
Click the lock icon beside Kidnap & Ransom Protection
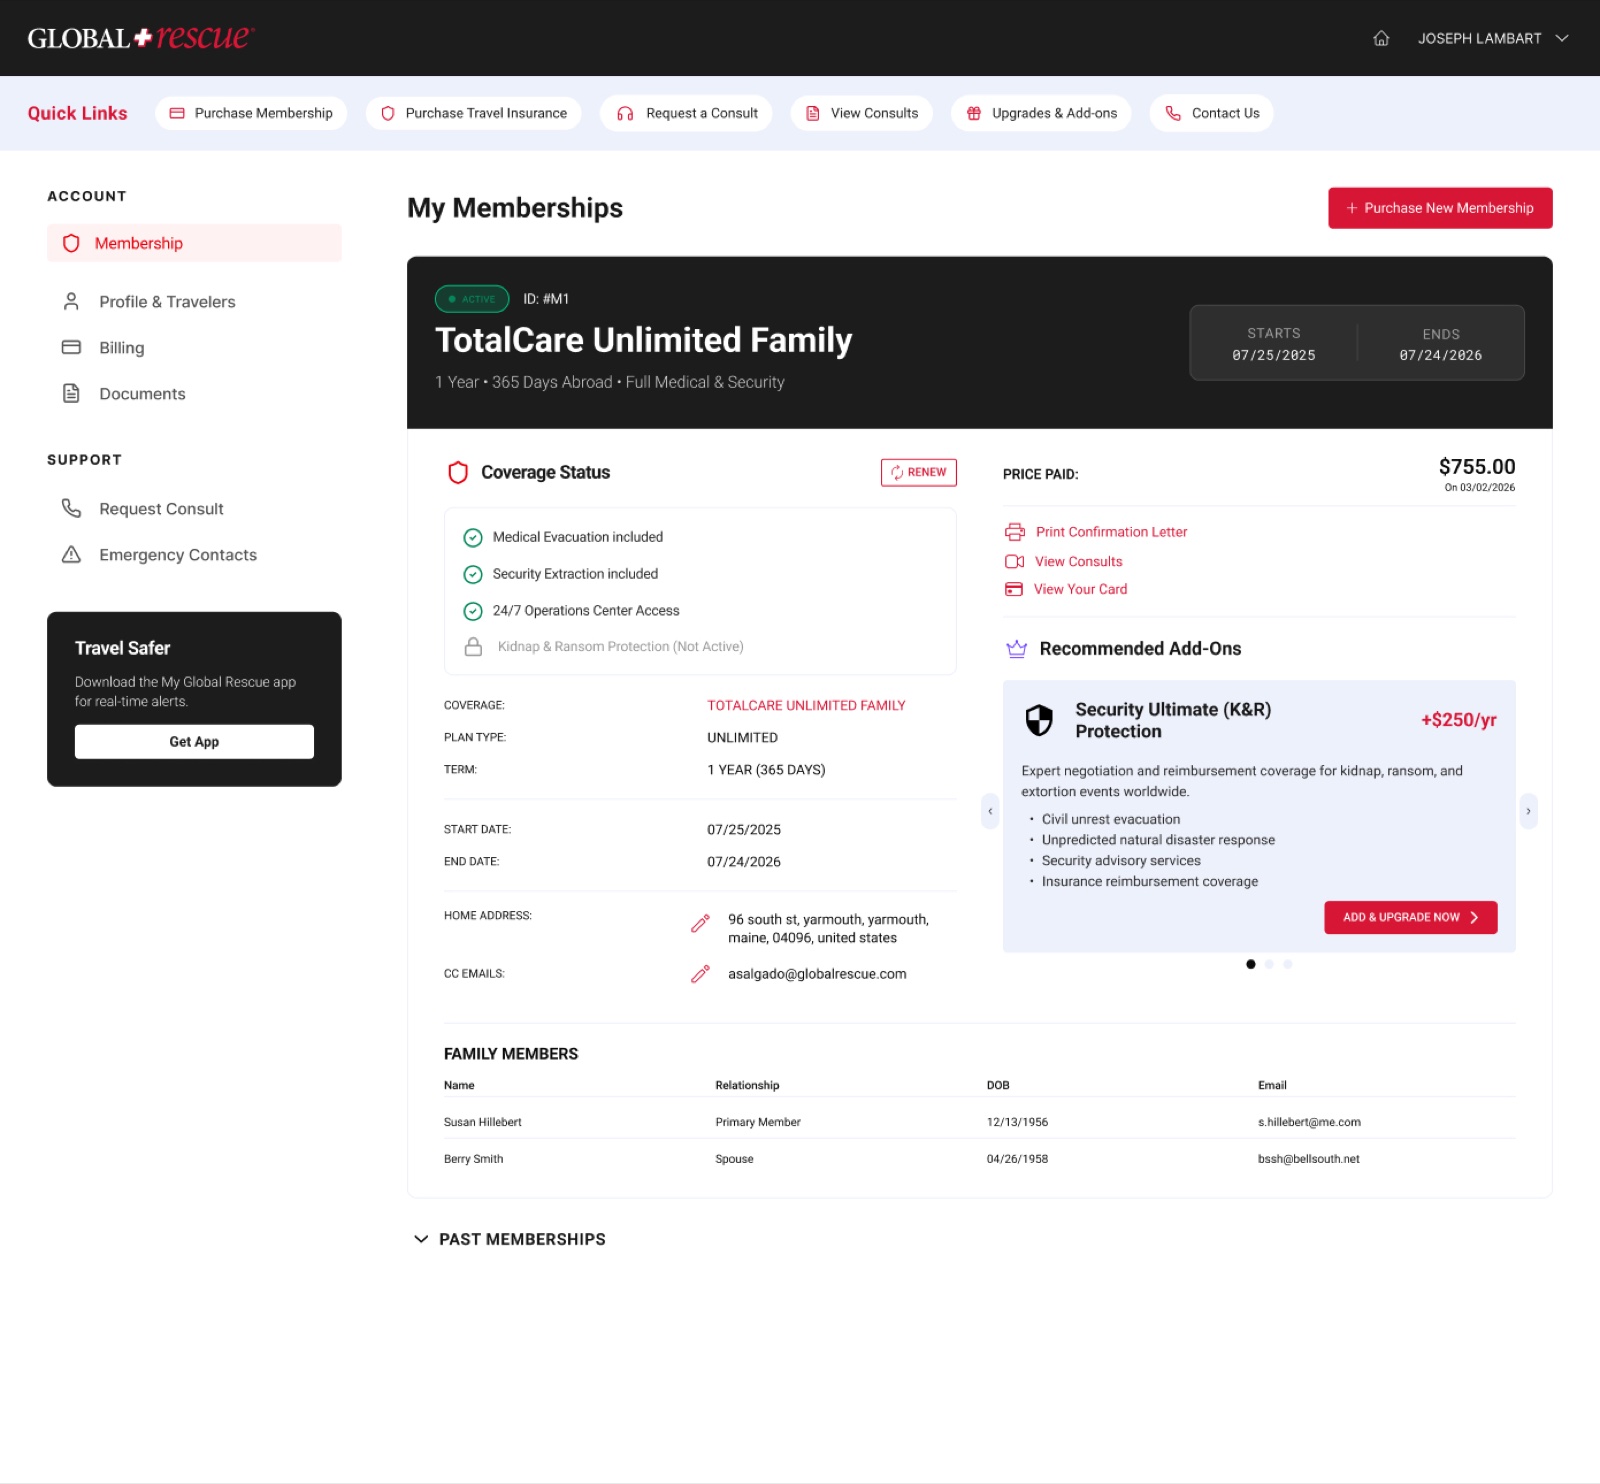pos(474,647)
